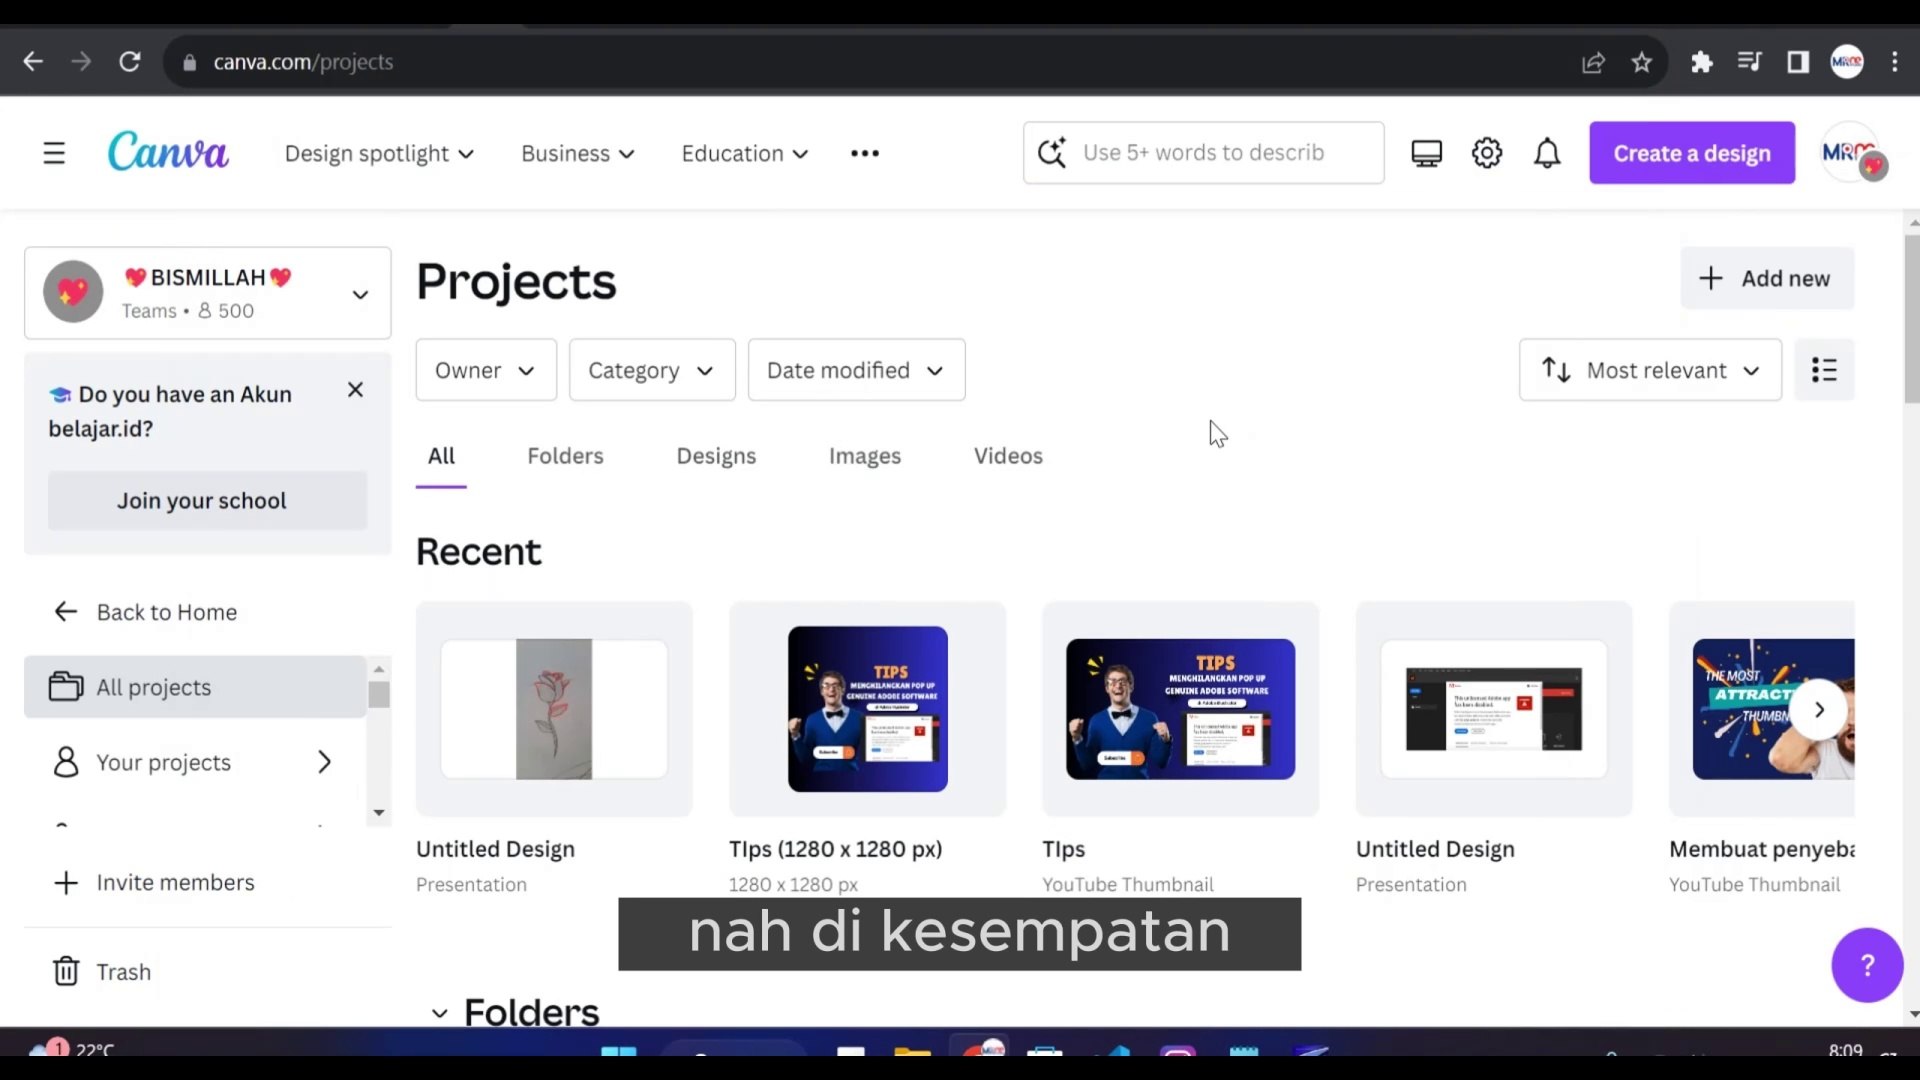Open Trash from the sidebar
This screenshot has width=1920, height=1080.
(x=122, y=970)
